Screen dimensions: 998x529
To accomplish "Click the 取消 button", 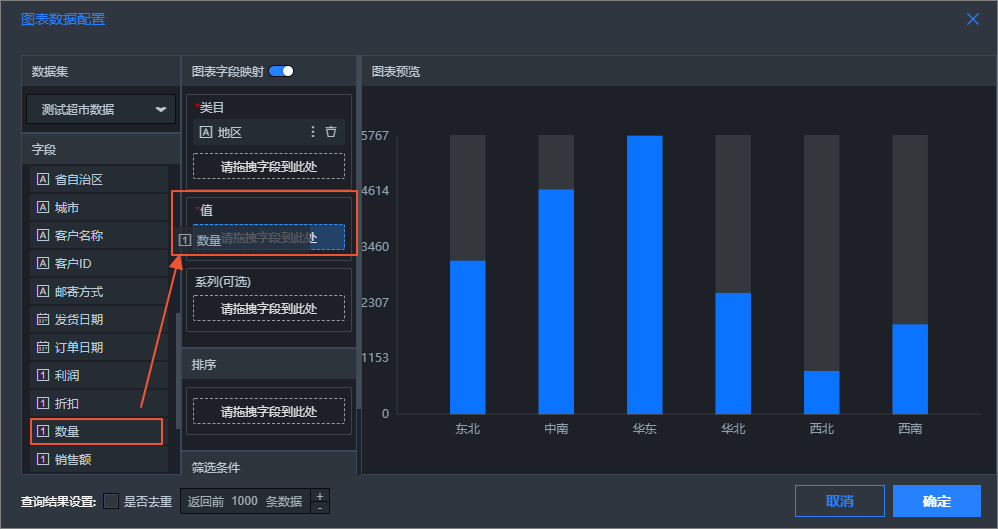I will [x=840, y=501].
